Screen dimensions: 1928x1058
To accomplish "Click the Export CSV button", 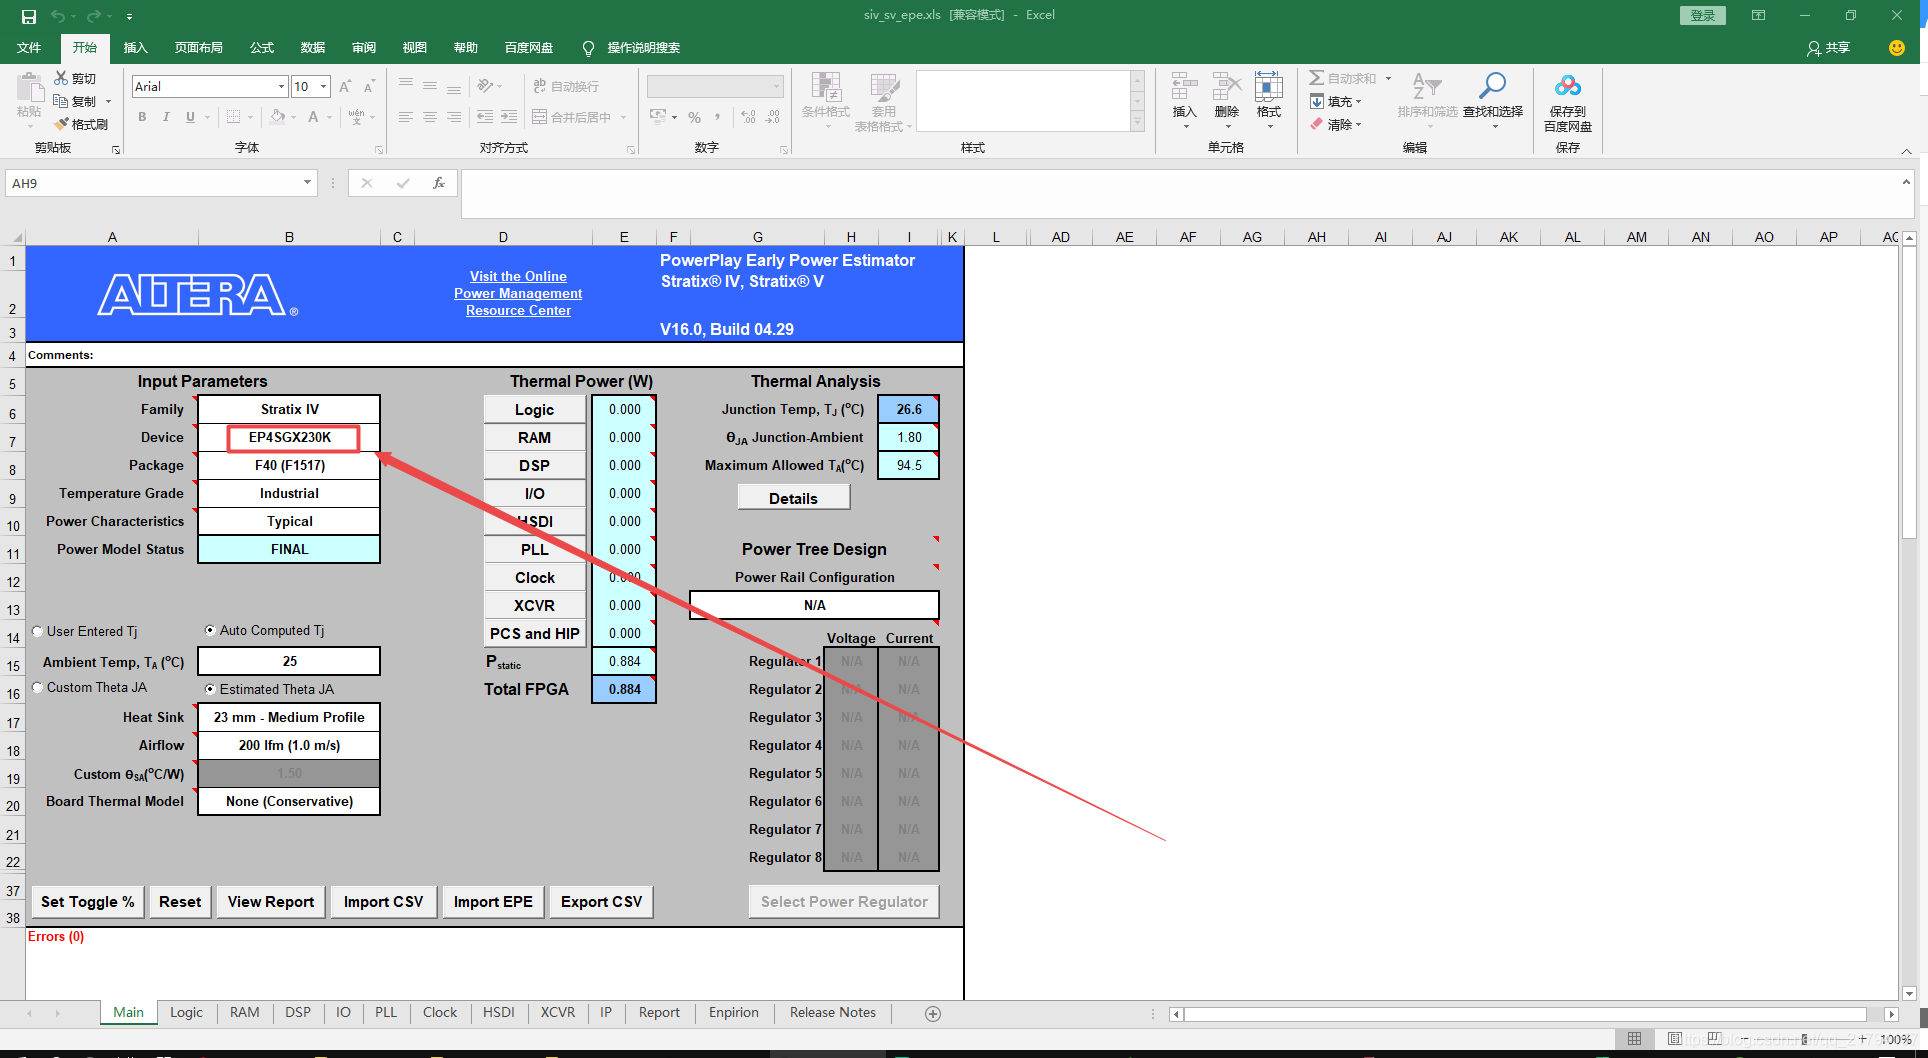I will tap(602, 902).
